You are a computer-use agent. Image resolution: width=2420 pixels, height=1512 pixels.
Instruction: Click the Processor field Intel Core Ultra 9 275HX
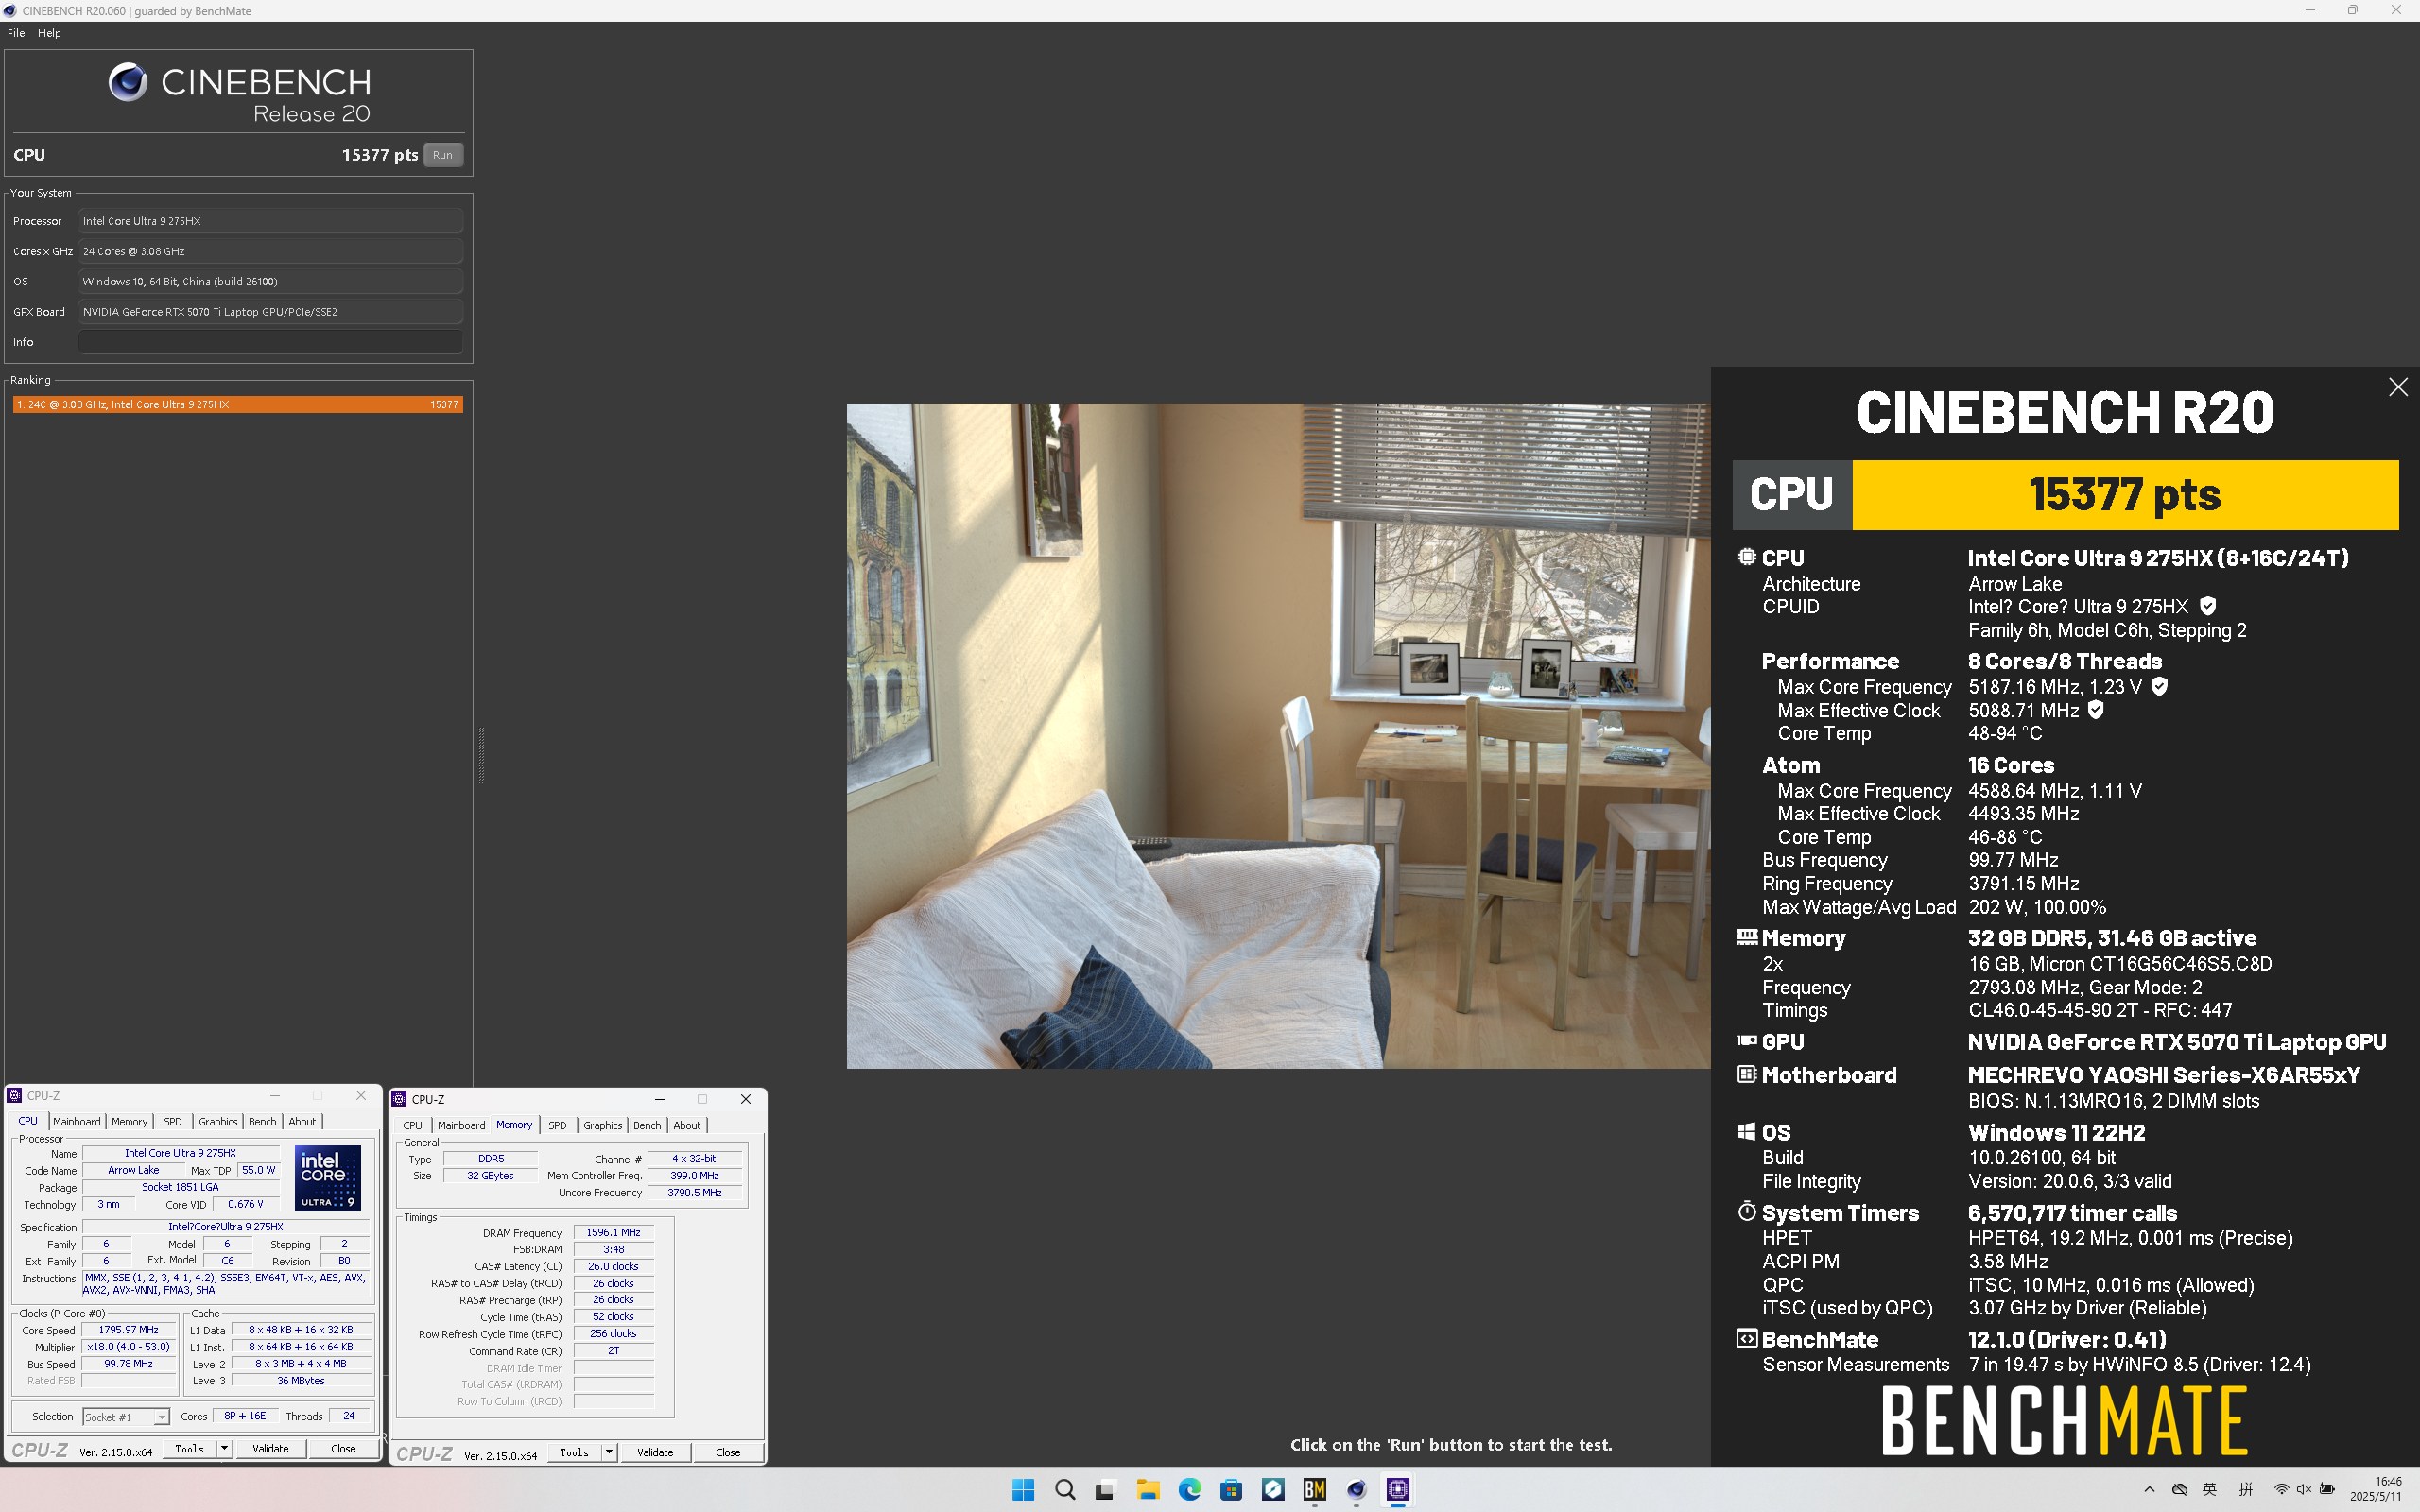pos(270,221)
